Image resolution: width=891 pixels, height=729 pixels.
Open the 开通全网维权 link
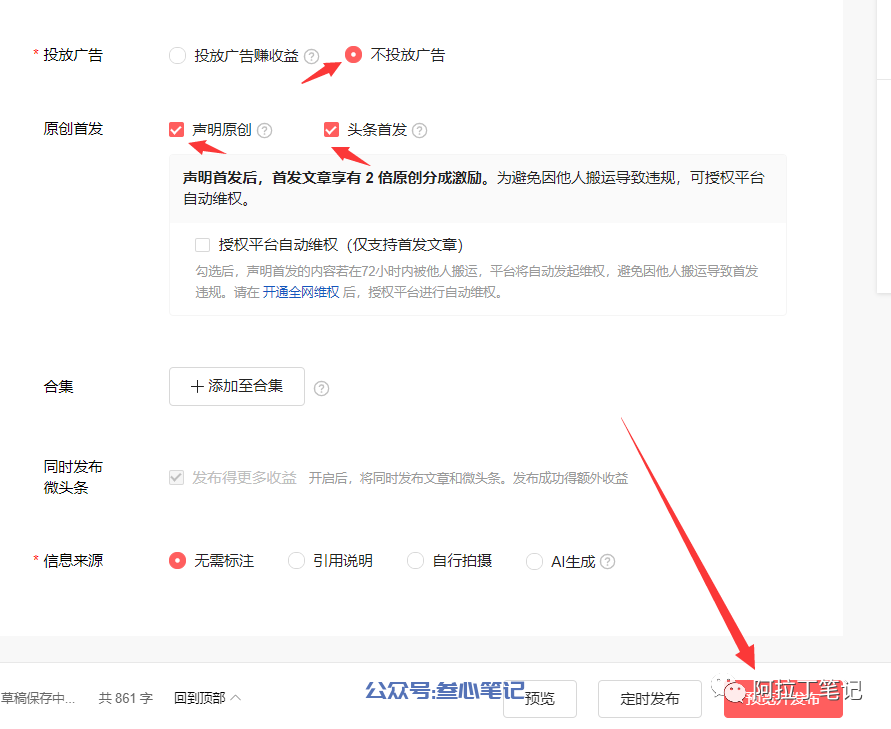click(x=301, y=293)
